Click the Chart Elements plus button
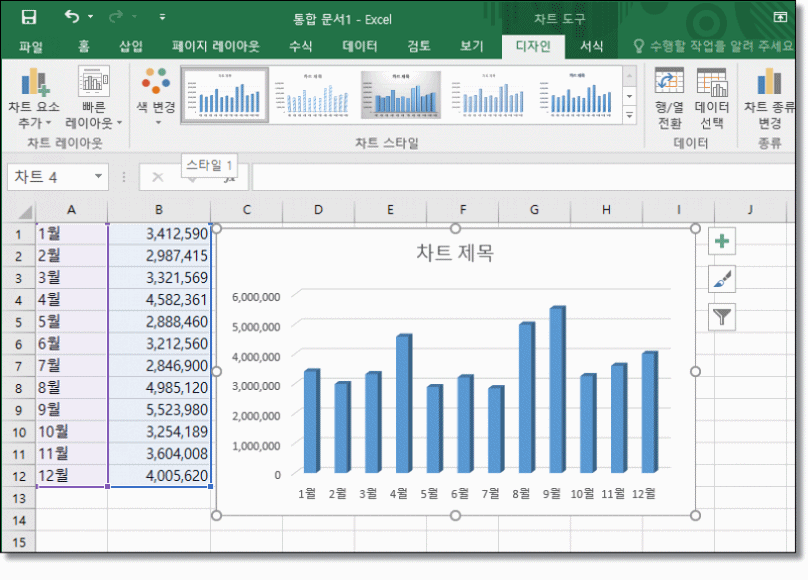Image resolution: width=808 pixels, height=580 pixels. [721, 241]
